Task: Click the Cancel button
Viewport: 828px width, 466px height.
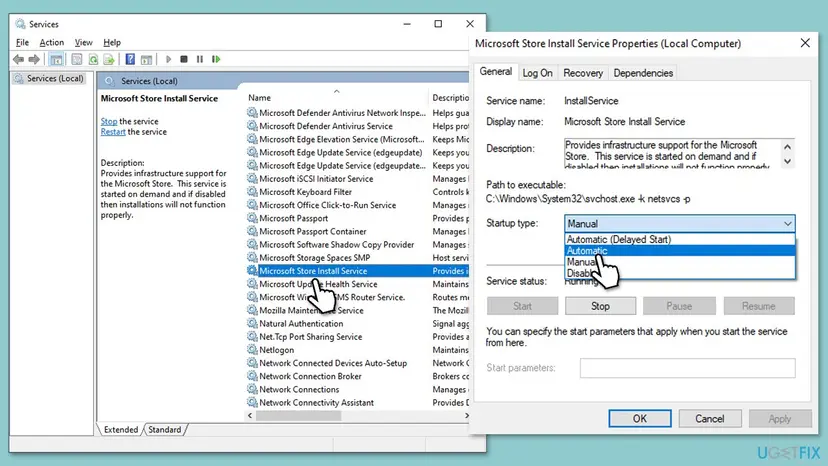Action: pos(710,418)
